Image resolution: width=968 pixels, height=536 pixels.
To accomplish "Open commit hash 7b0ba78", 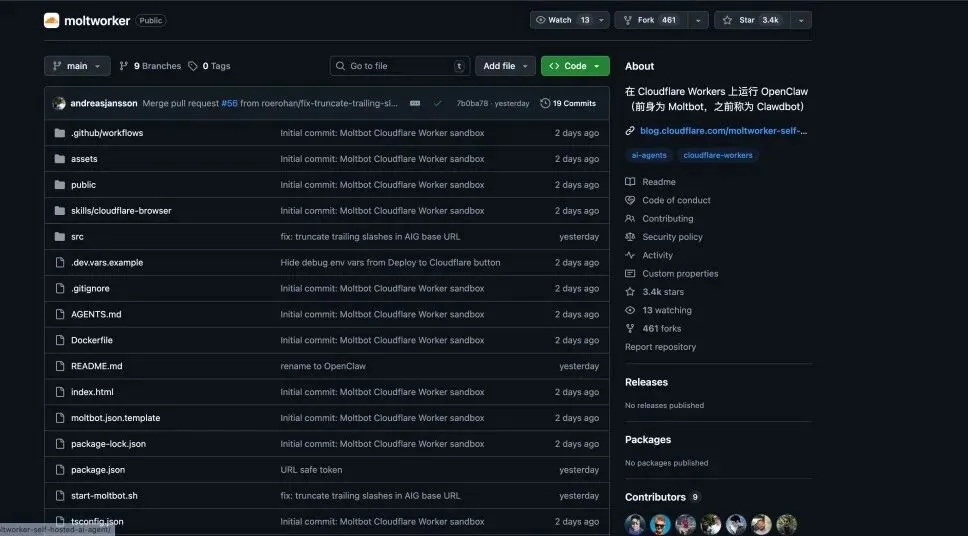I will tap(472, 103).
